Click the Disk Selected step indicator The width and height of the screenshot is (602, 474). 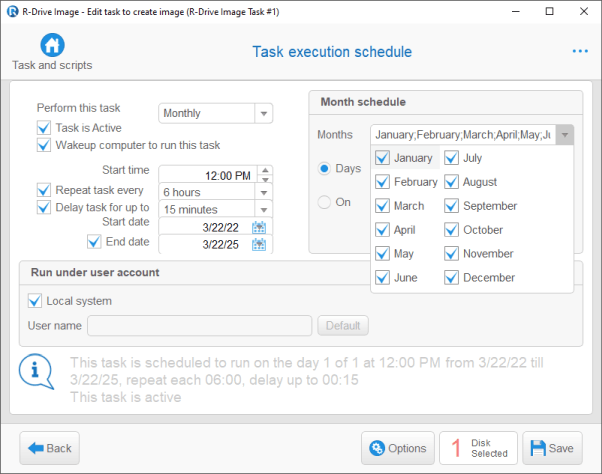478,448
